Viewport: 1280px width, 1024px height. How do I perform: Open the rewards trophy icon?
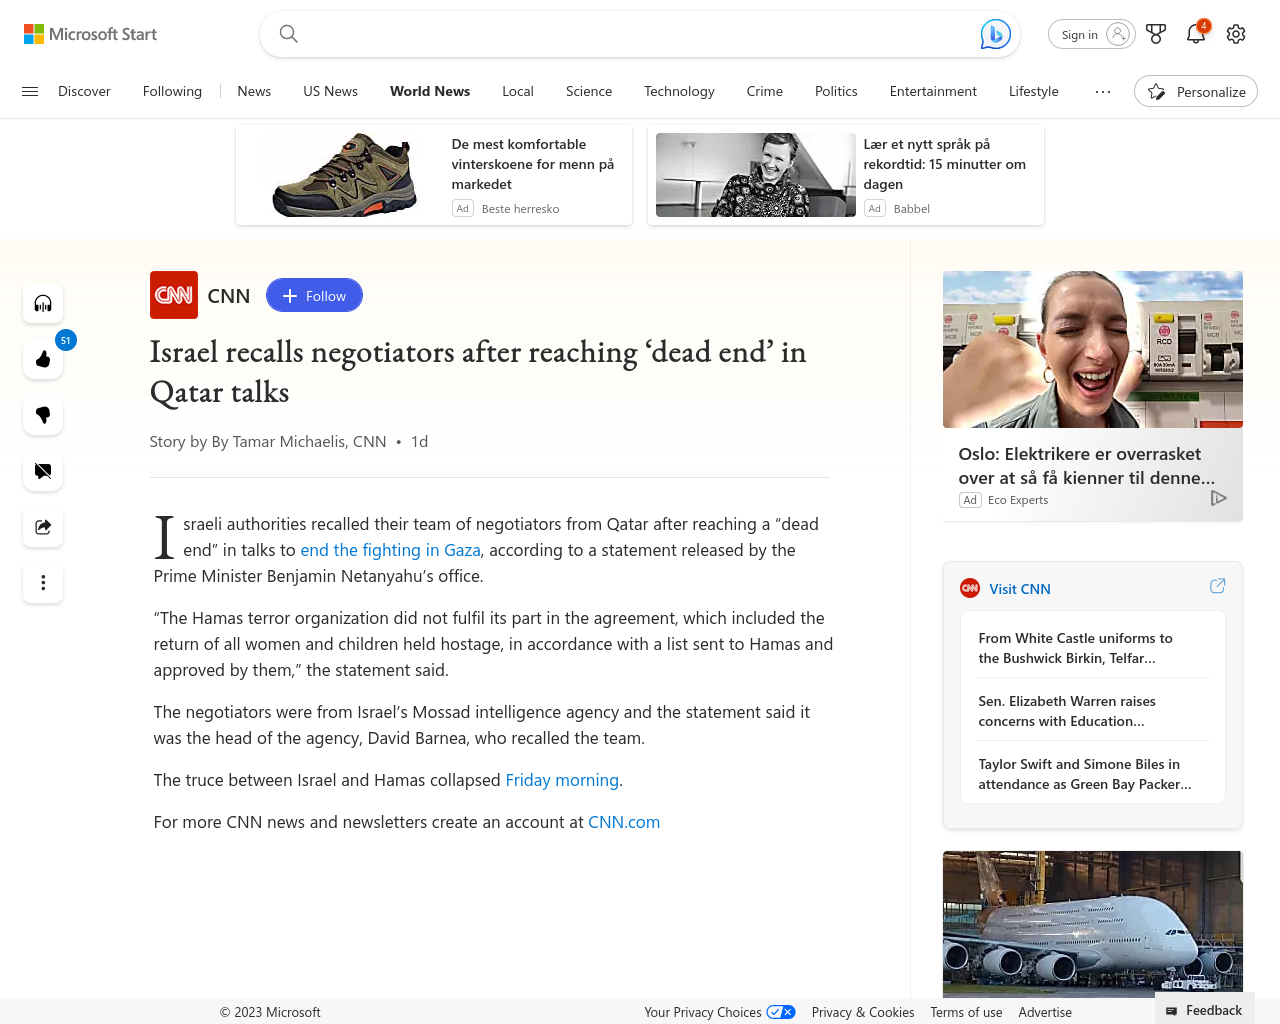click(1156, 34)
